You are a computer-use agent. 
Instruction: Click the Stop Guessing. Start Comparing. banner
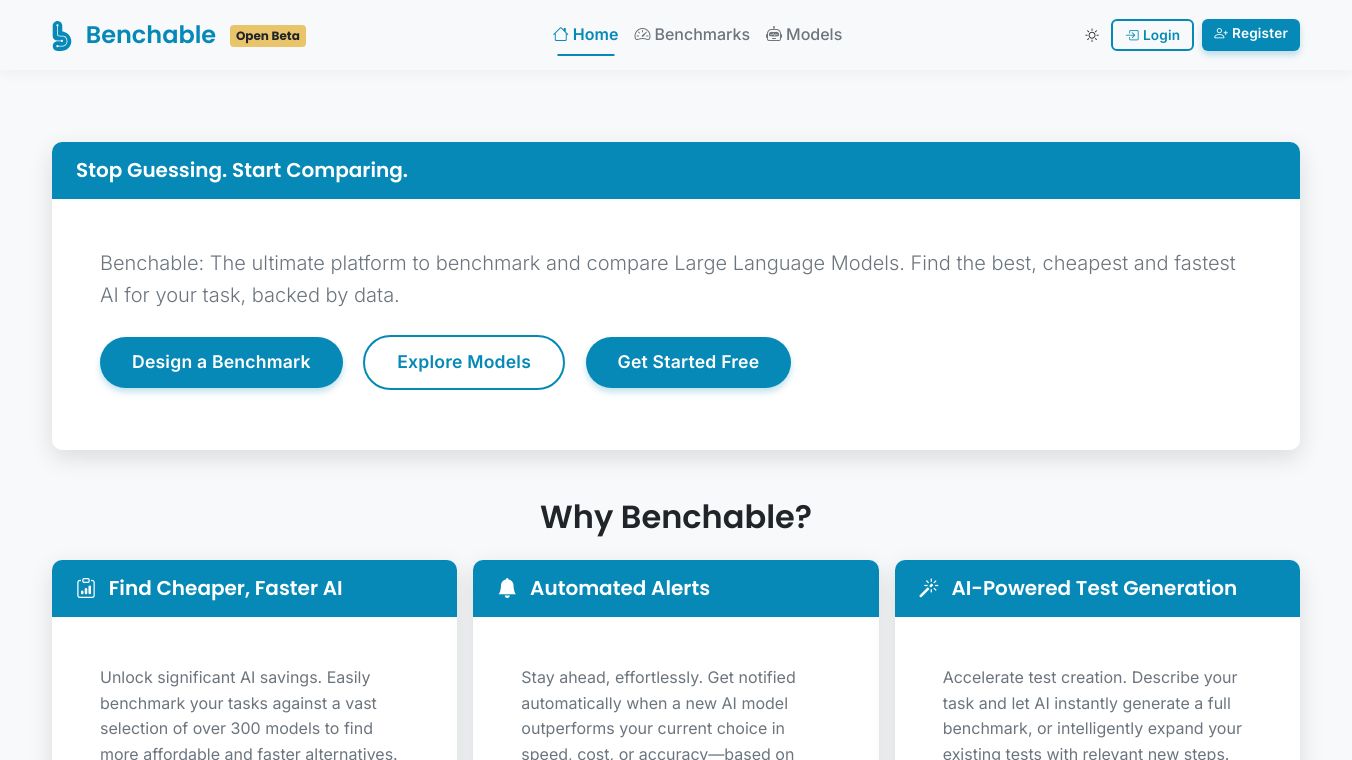(x=242, y=170)
